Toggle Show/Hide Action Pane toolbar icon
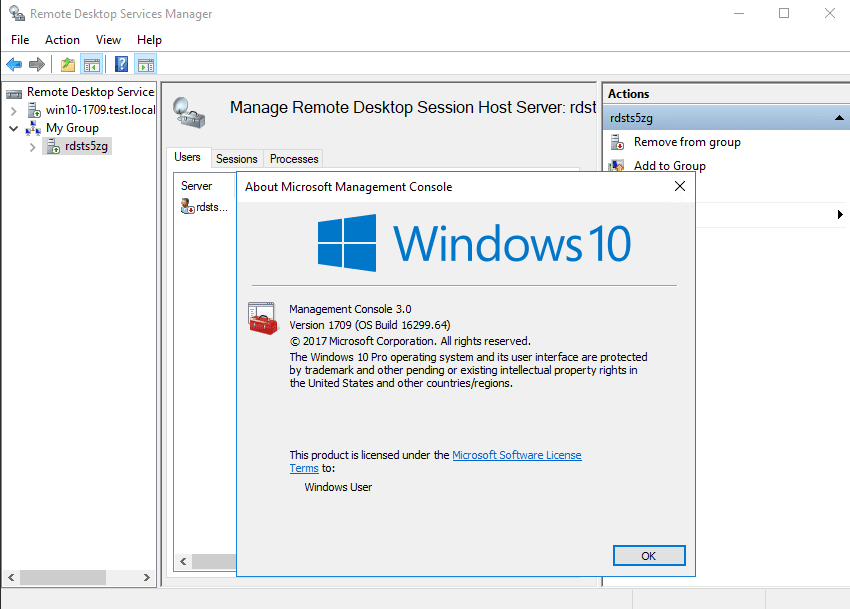850x609 pixels. [146, 65]
